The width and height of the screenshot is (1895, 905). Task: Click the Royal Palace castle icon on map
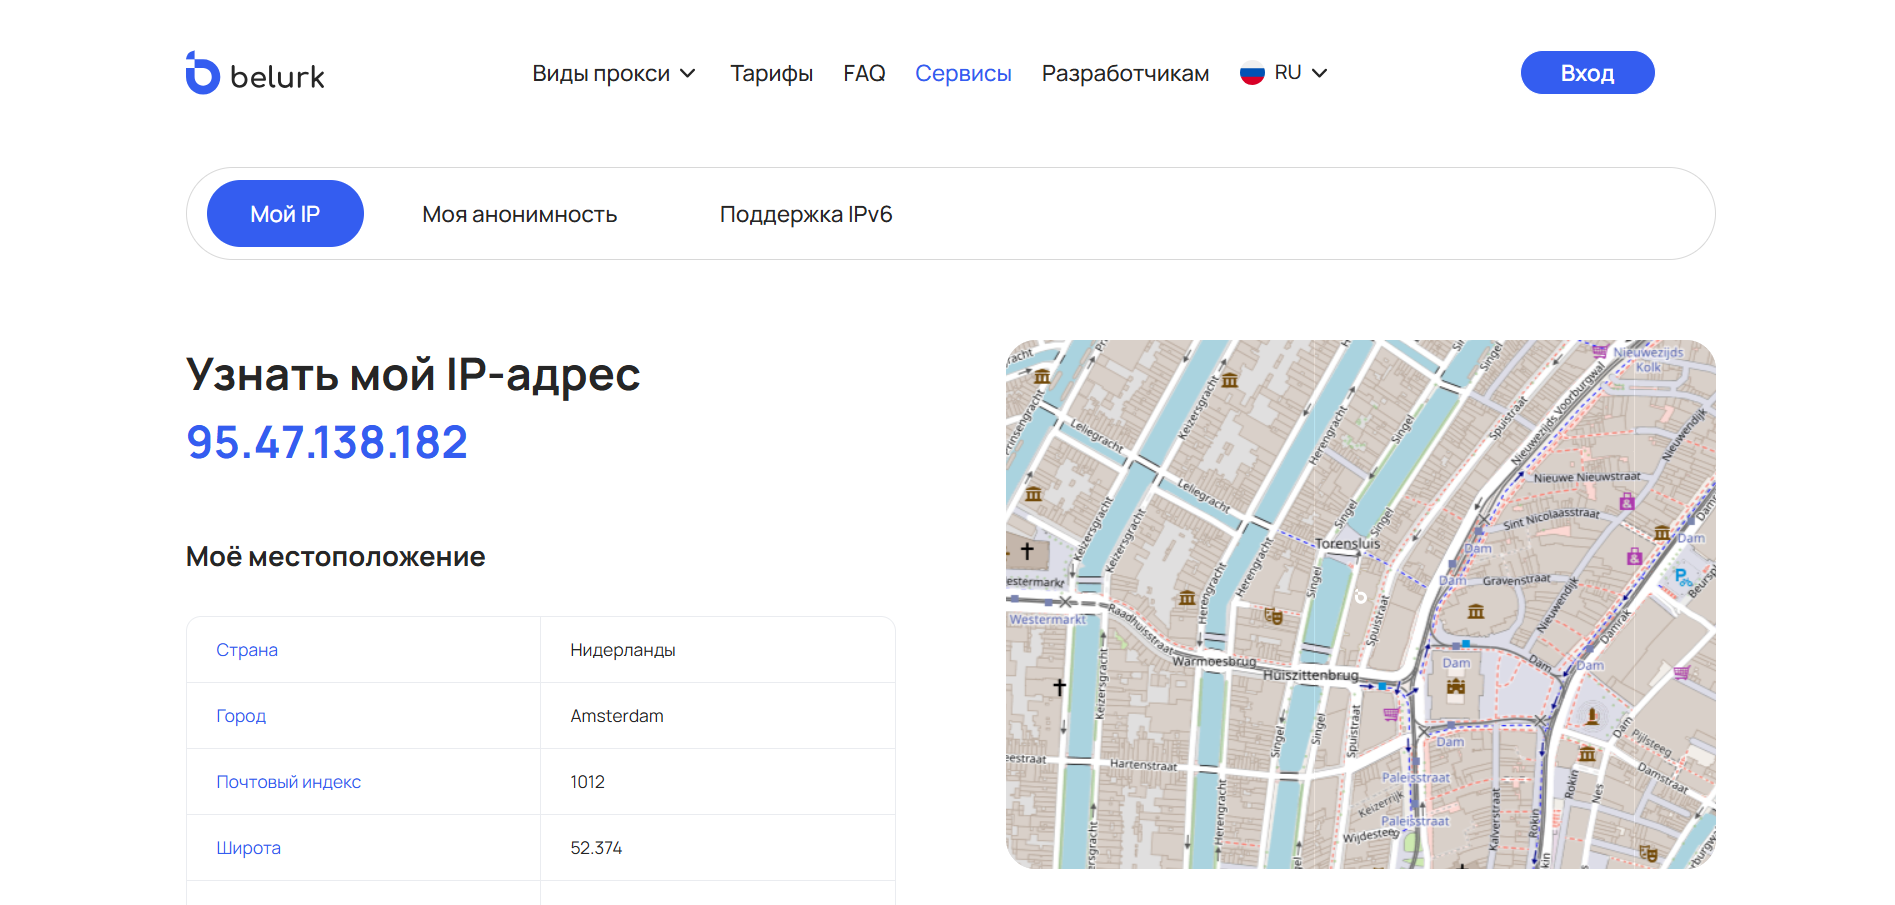pyautogui.click(x=1456, y=687)
